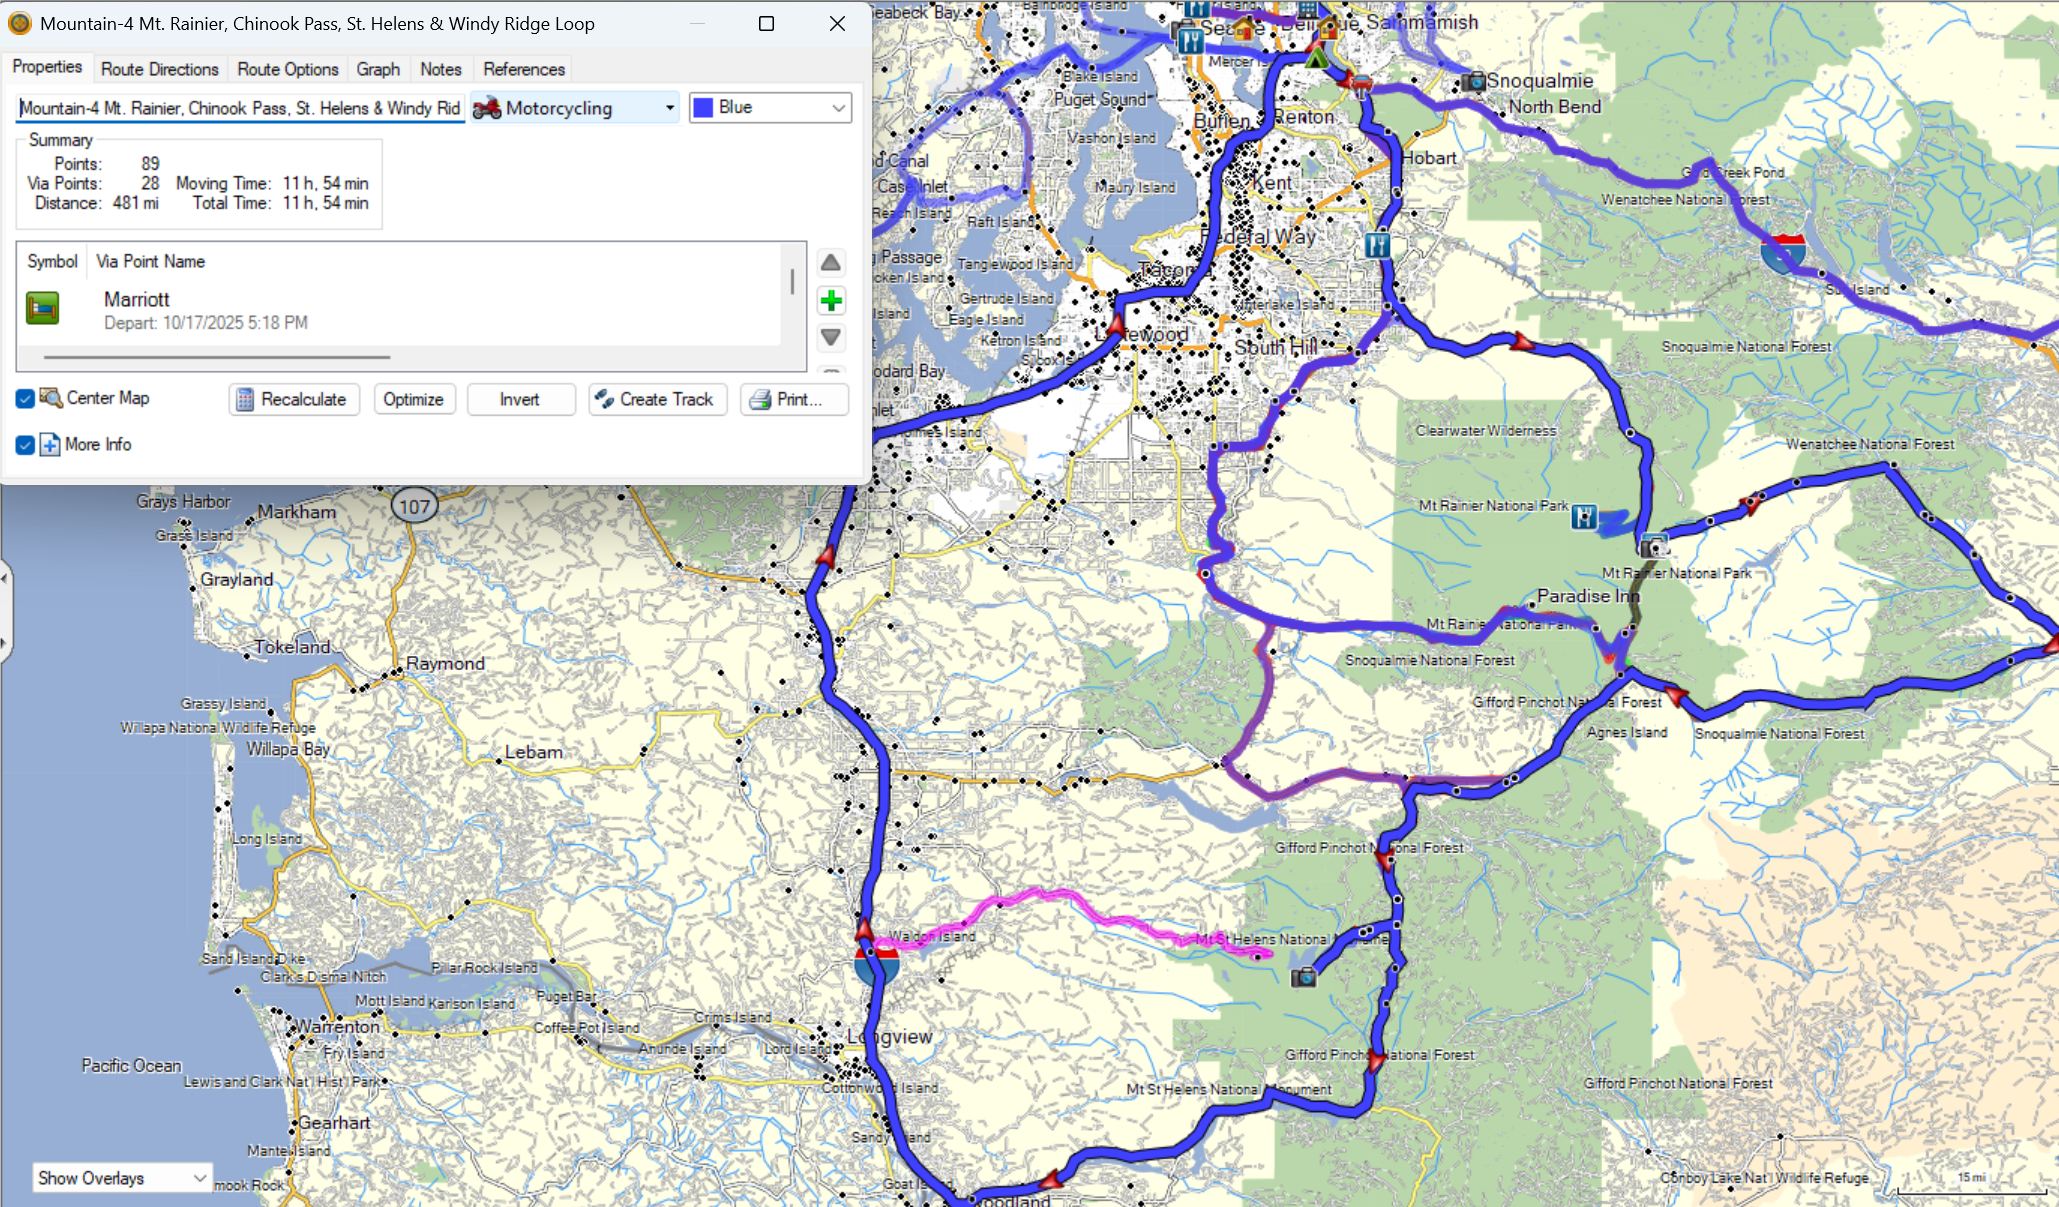Viewport: 2059px width, 1207px height.
Task: Click the Marriott lodging symbol icon
Action: 43,308
